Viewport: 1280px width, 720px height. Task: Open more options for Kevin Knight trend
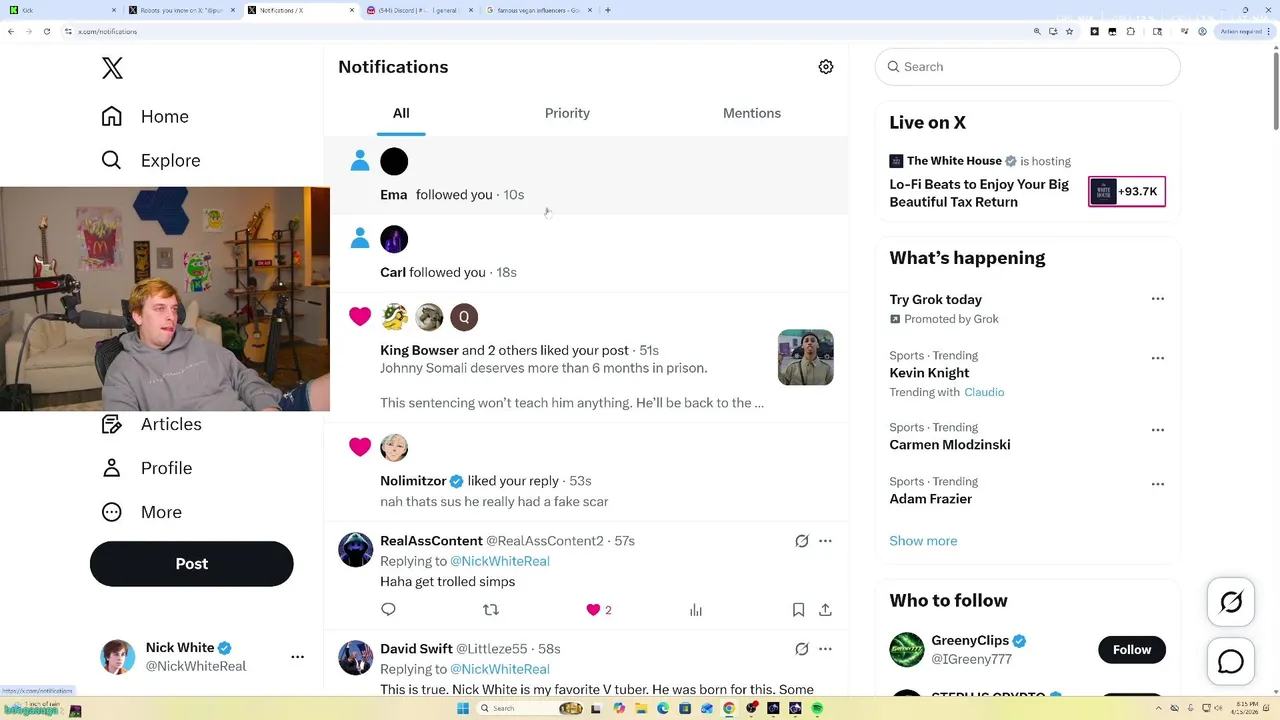(1157, 358)
